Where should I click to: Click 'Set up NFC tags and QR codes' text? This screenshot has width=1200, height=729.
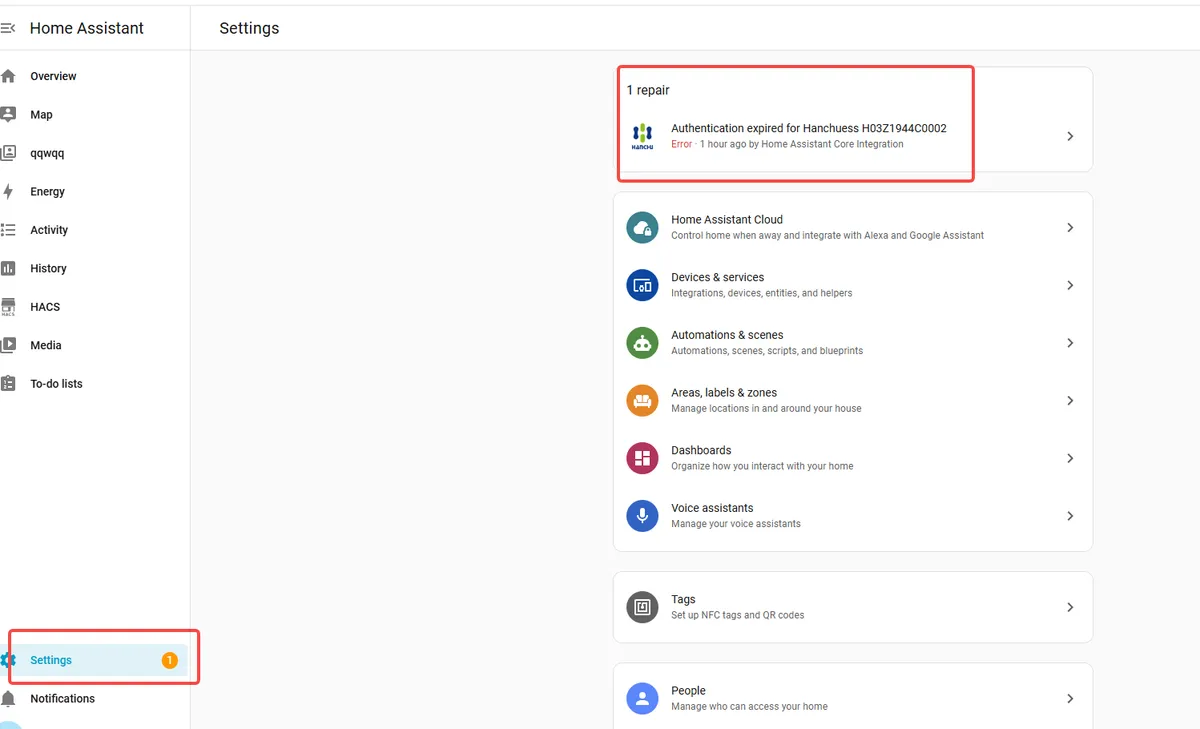coord(738,615)
